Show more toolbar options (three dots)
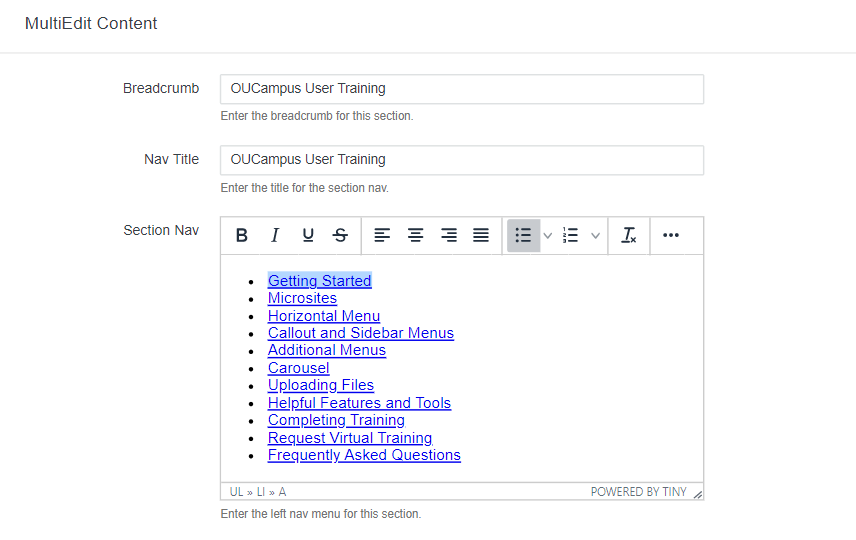 (x=671, y=236)
